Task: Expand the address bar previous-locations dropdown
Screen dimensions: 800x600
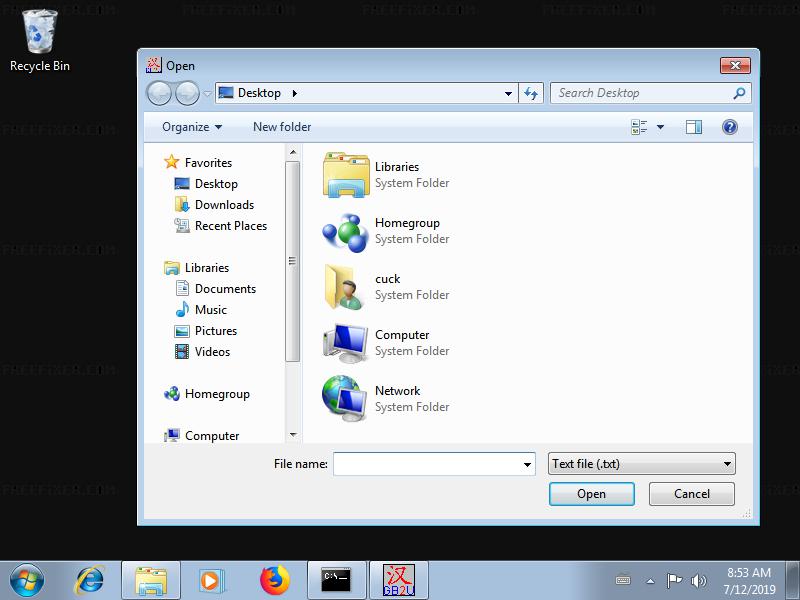Action: click(508, 93)
